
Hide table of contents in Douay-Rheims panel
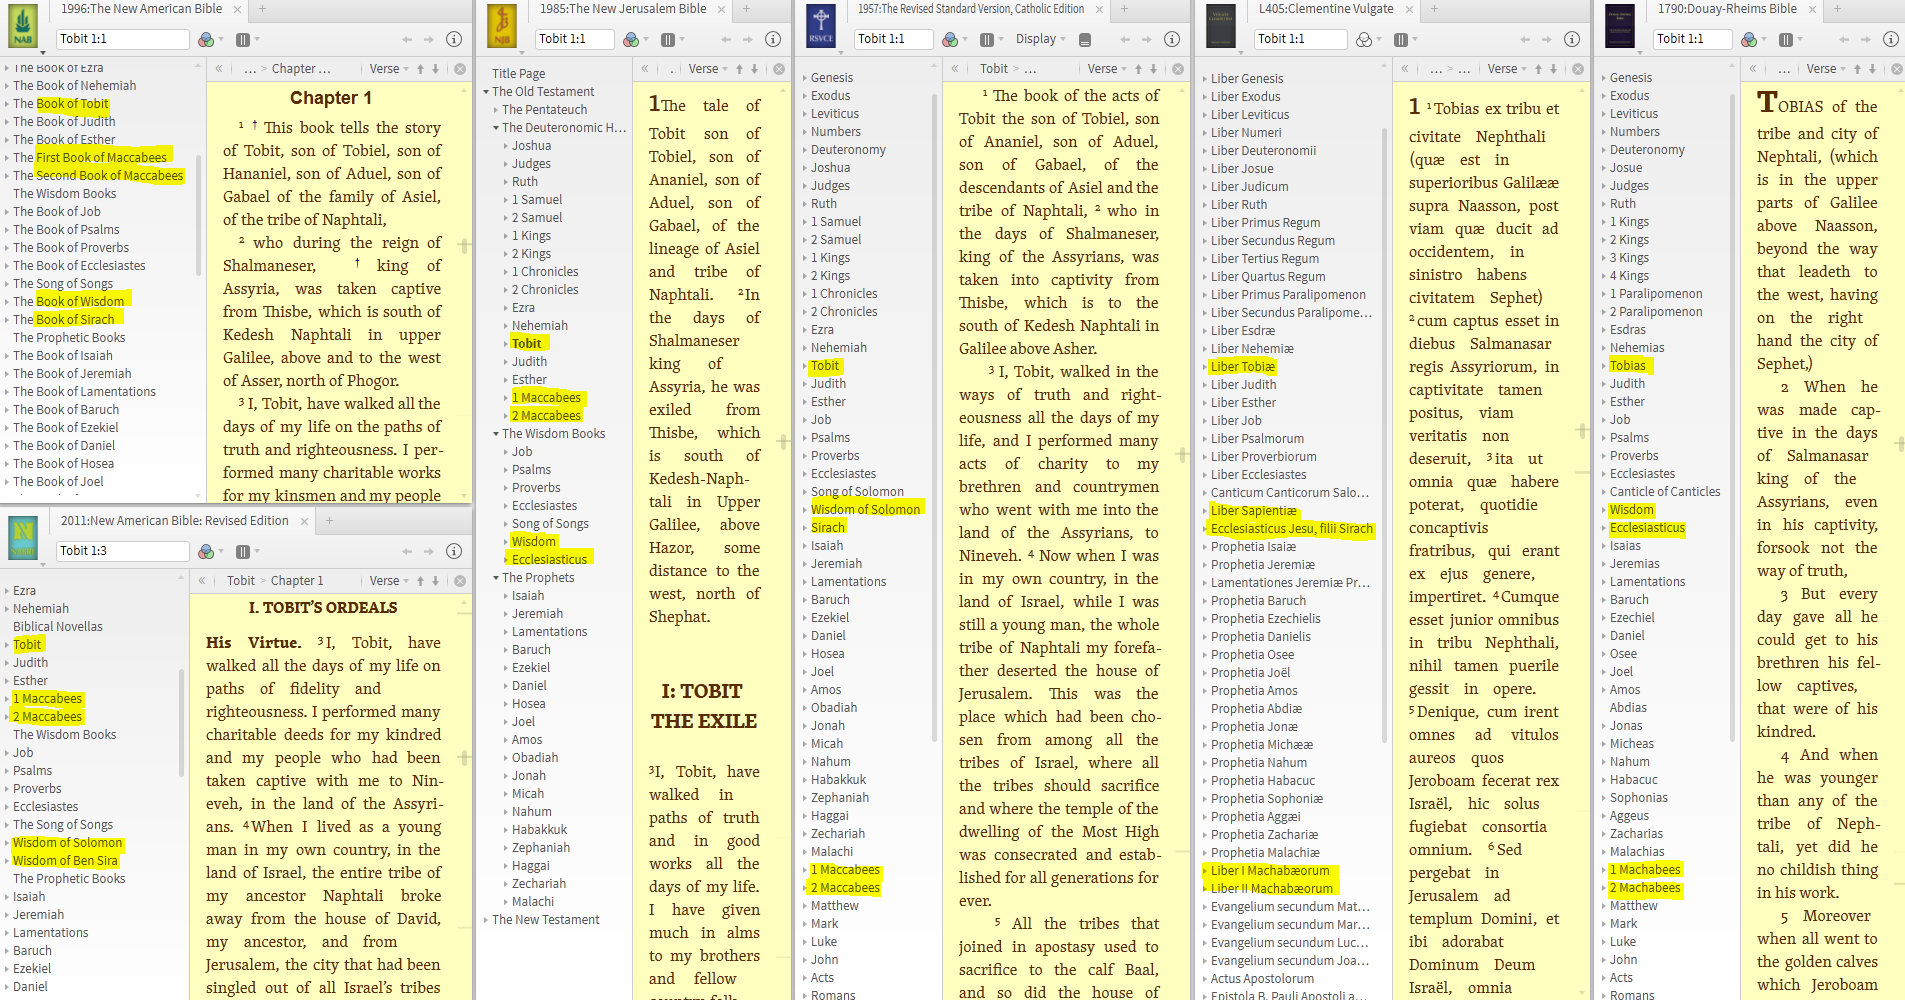(x=1753, y=69)
